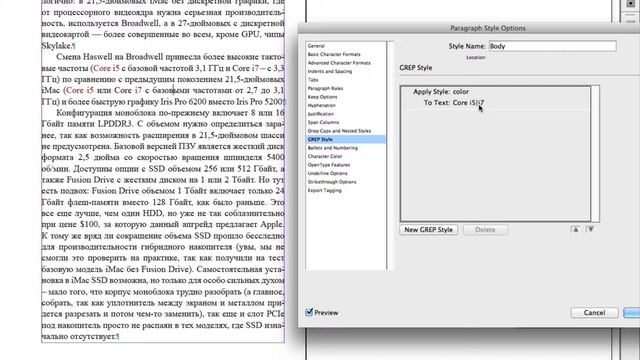Viewport: 640px width, 360px height.
Task: Click To Text value 'Core i5|i7'
Action: (468, 103)
